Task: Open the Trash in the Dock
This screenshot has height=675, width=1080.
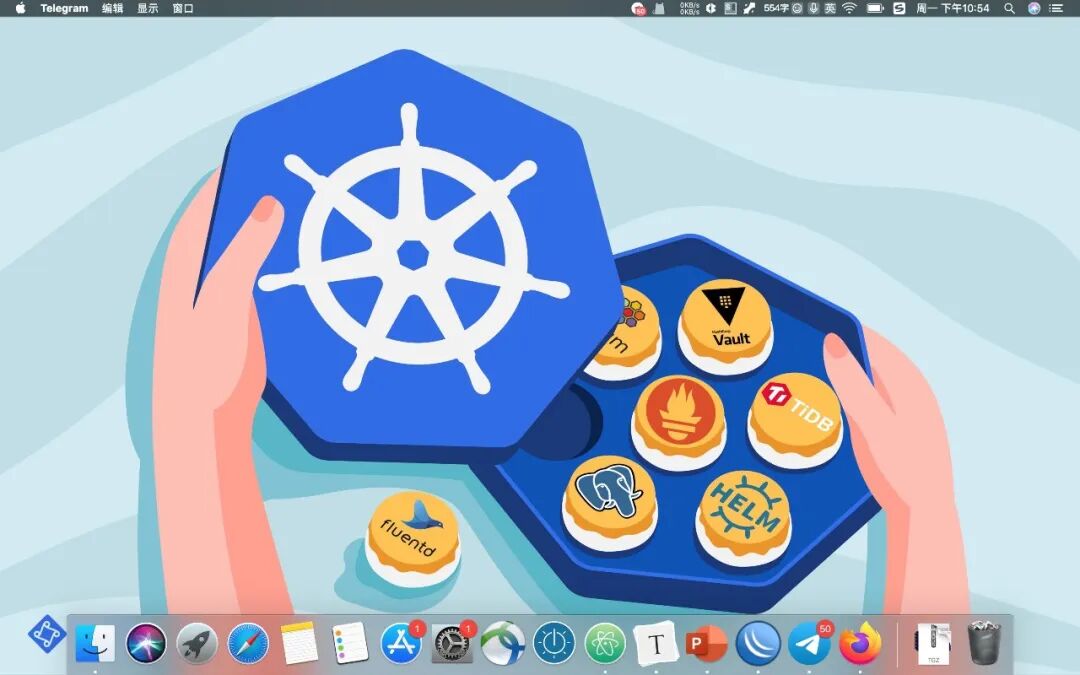Action: tap(984, 643)
